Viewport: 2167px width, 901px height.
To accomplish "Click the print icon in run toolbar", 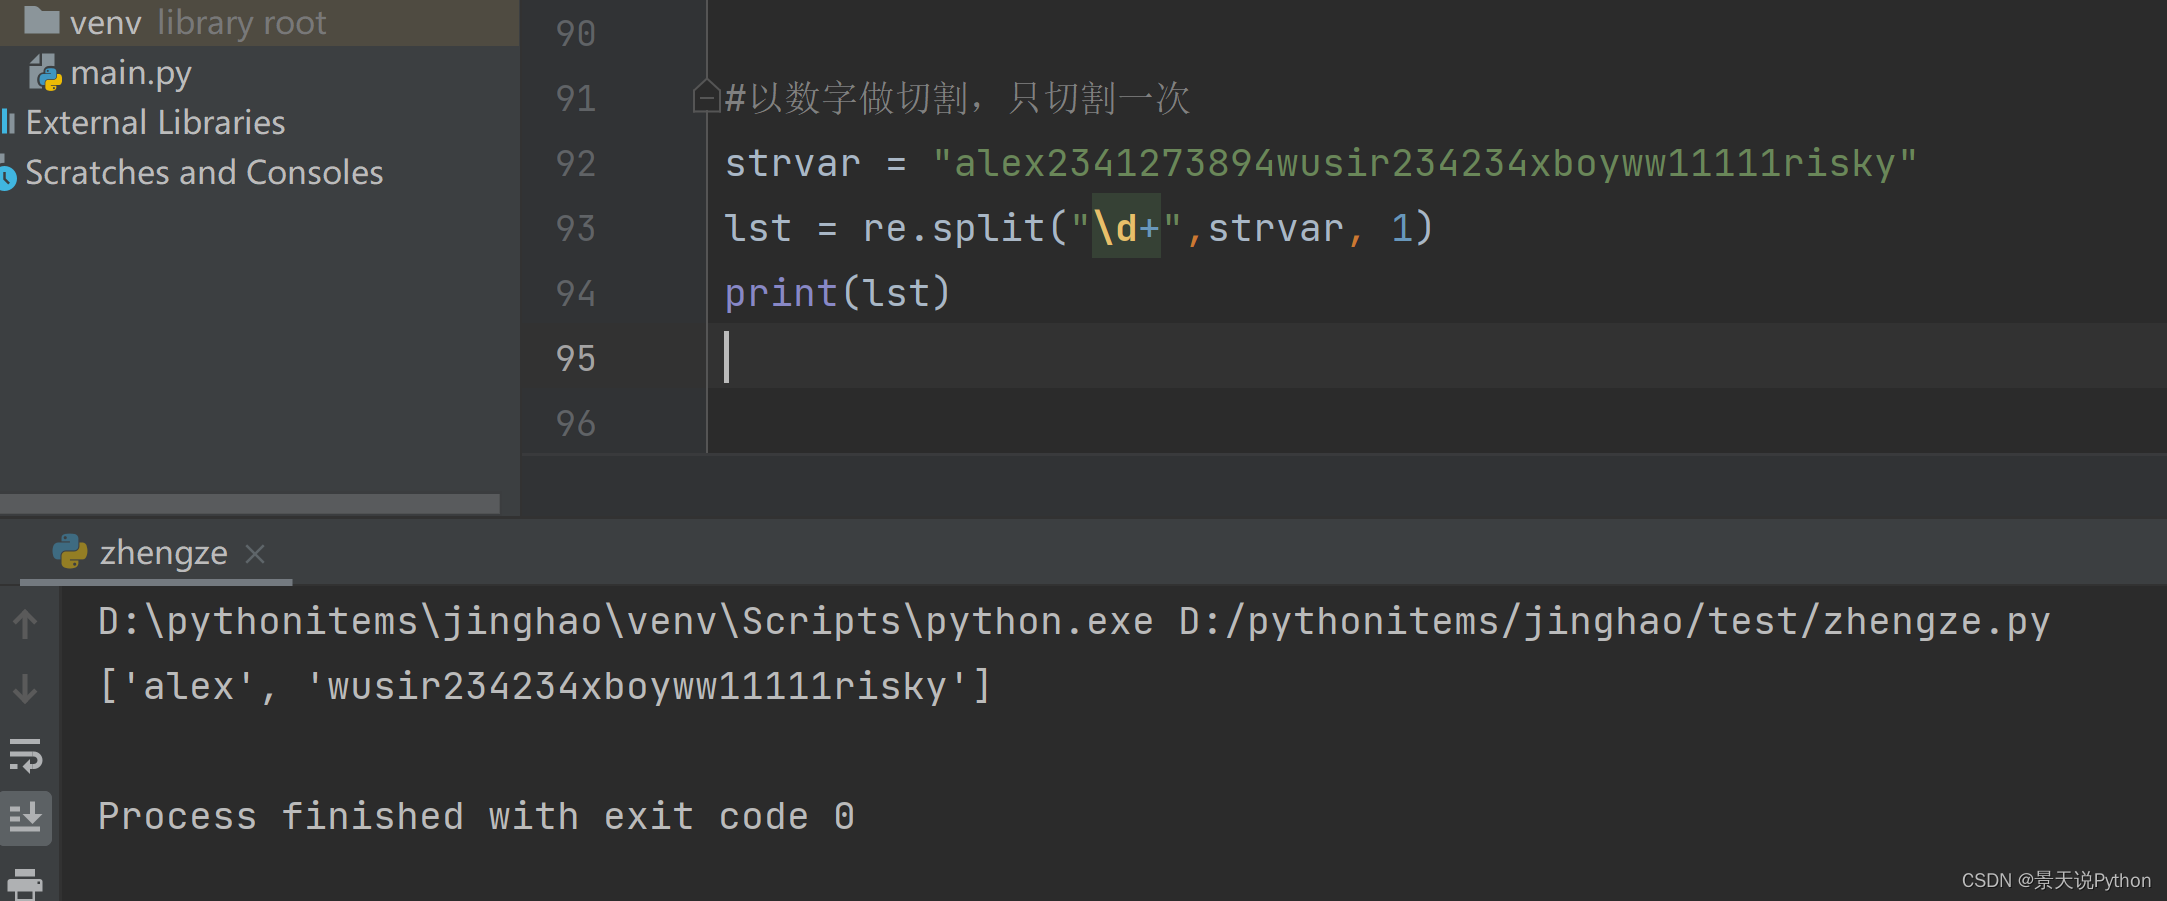I will coord(25,884).
